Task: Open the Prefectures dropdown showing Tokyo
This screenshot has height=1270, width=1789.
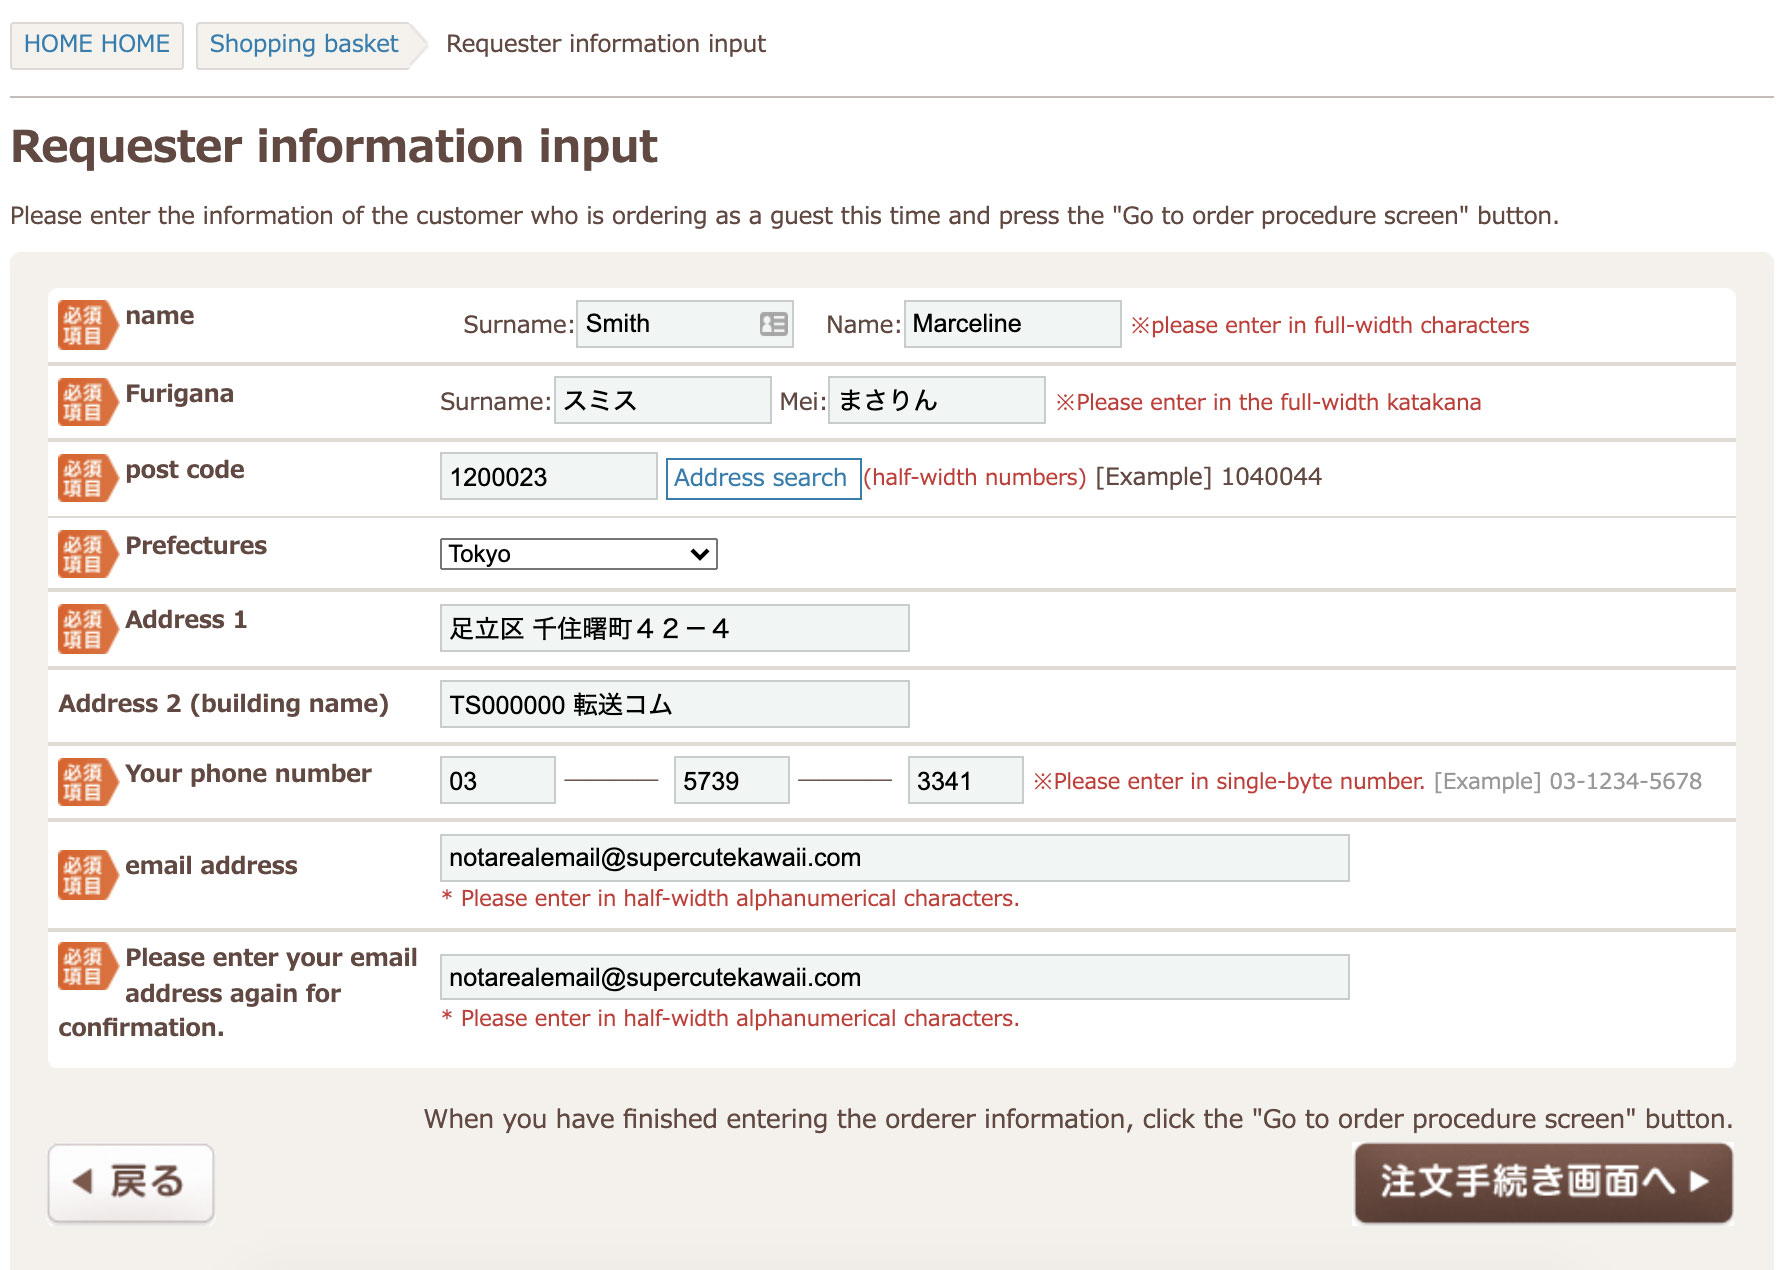Action: [578, 554]
